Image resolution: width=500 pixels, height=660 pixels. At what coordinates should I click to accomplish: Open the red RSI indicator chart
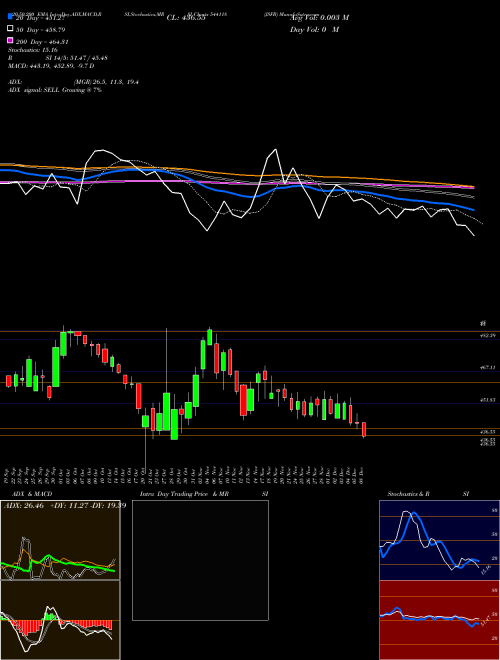(x=439, y=620)
